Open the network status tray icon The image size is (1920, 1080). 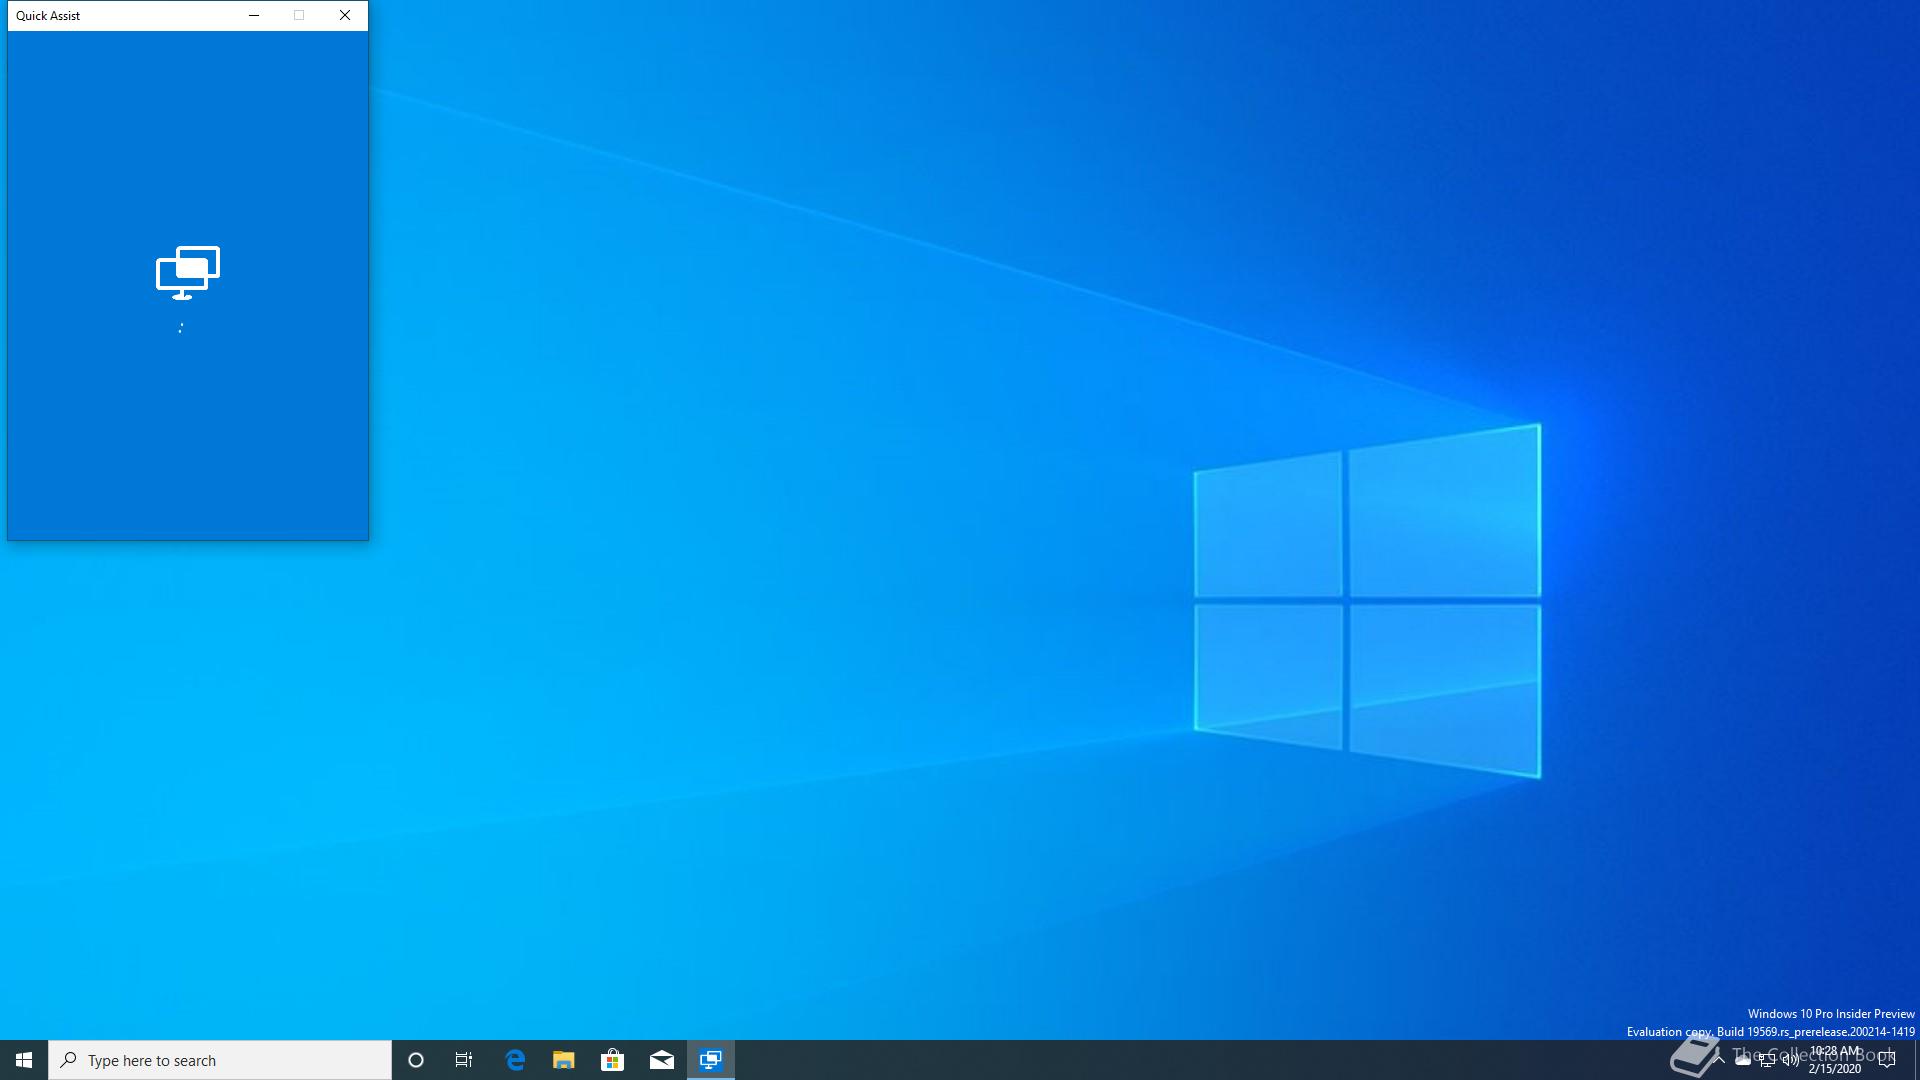click(1767, 1060)
